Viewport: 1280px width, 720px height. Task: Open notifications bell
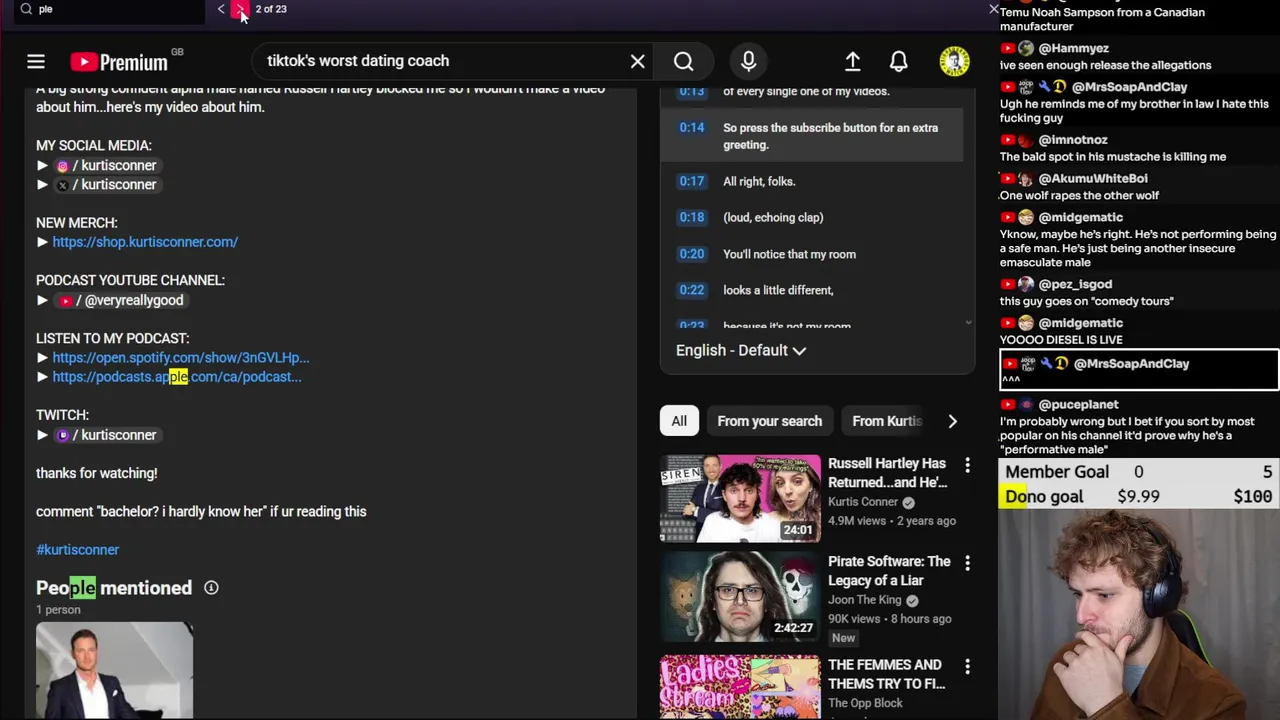pos(899,62)
